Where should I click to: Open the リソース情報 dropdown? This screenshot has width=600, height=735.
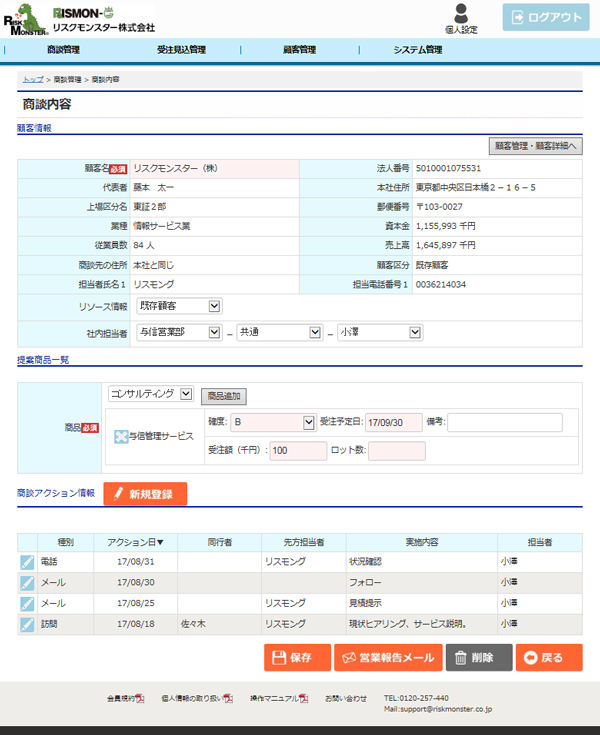pos(179,306)
